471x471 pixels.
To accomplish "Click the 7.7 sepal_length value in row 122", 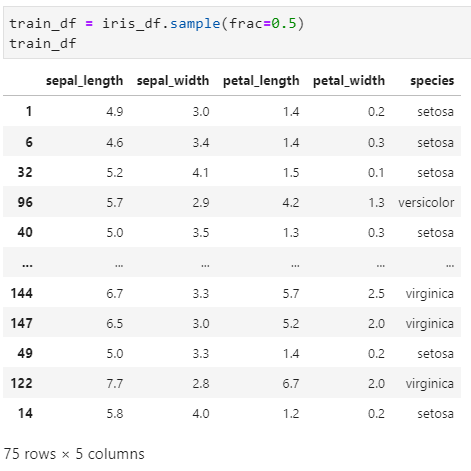I will click(115, 383).
